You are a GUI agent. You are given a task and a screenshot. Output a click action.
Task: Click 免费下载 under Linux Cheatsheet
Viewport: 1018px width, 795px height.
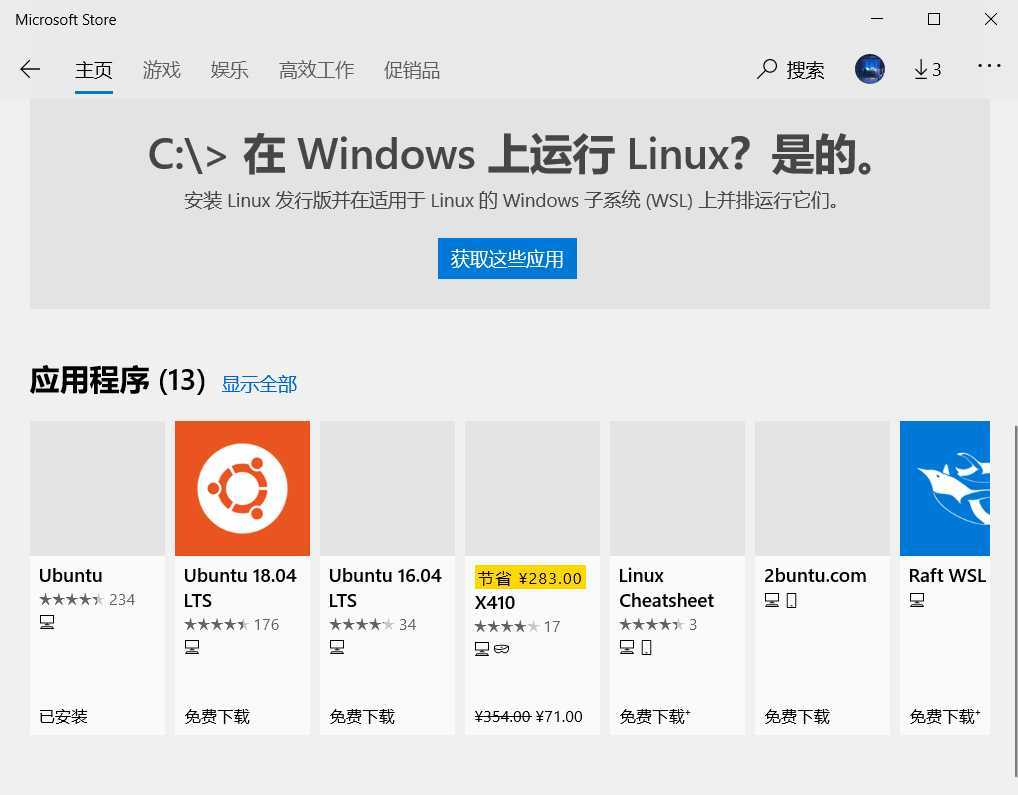tap(654, 716)
